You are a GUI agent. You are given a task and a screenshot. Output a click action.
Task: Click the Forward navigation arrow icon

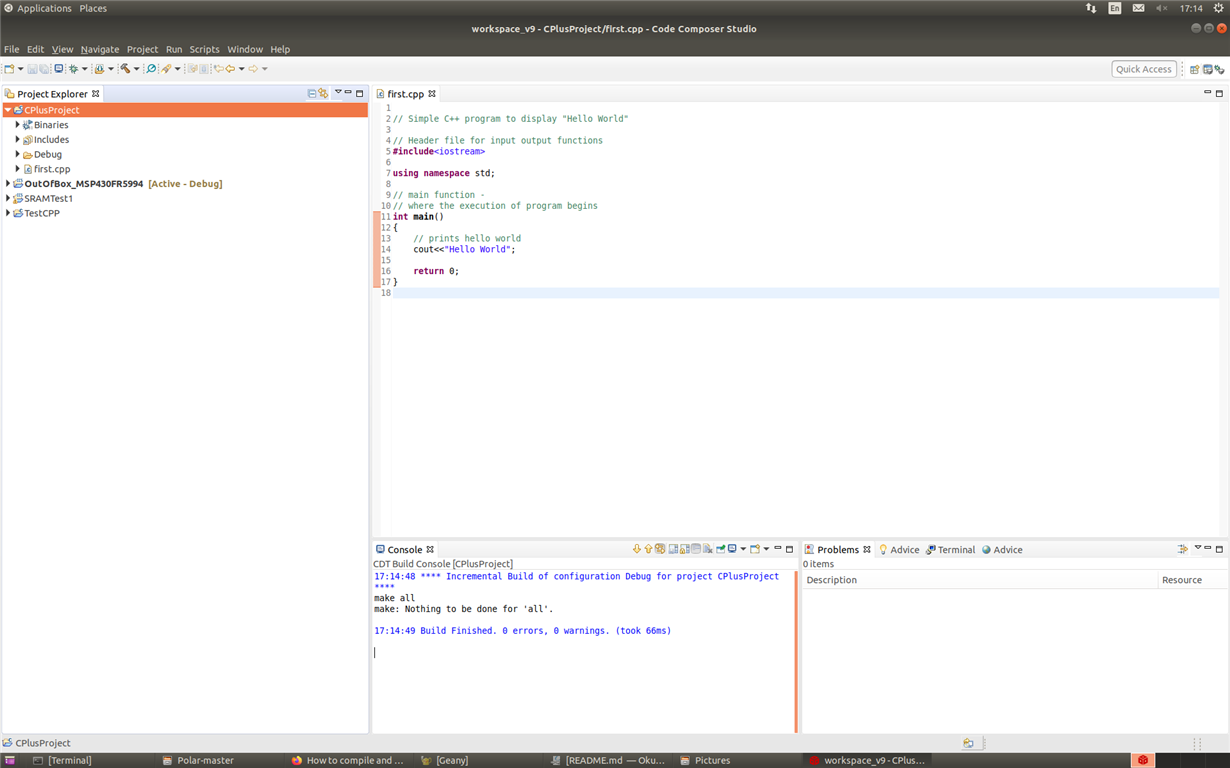tap(253, 69)
